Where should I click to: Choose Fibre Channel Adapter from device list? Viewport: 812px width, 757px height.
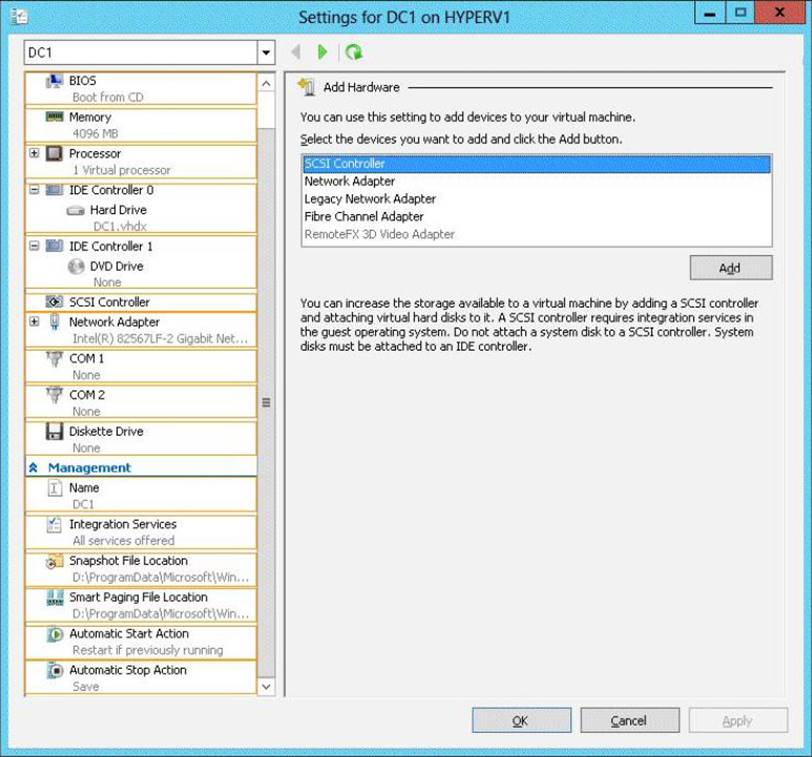coord(364,217)
